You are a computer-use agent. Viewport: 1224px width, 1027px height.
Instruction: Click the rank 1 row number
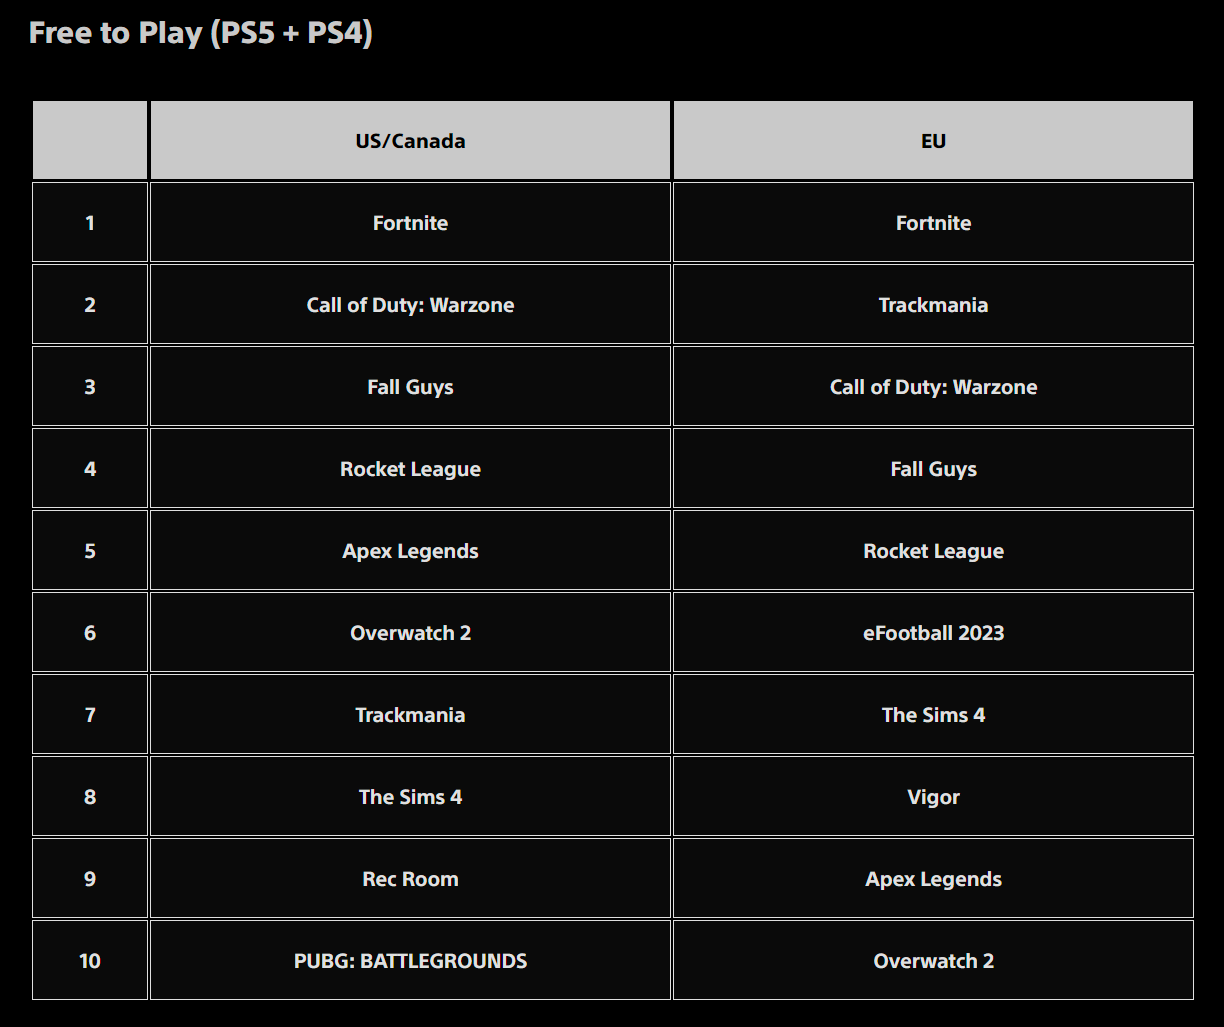click(x=90, y=222)
